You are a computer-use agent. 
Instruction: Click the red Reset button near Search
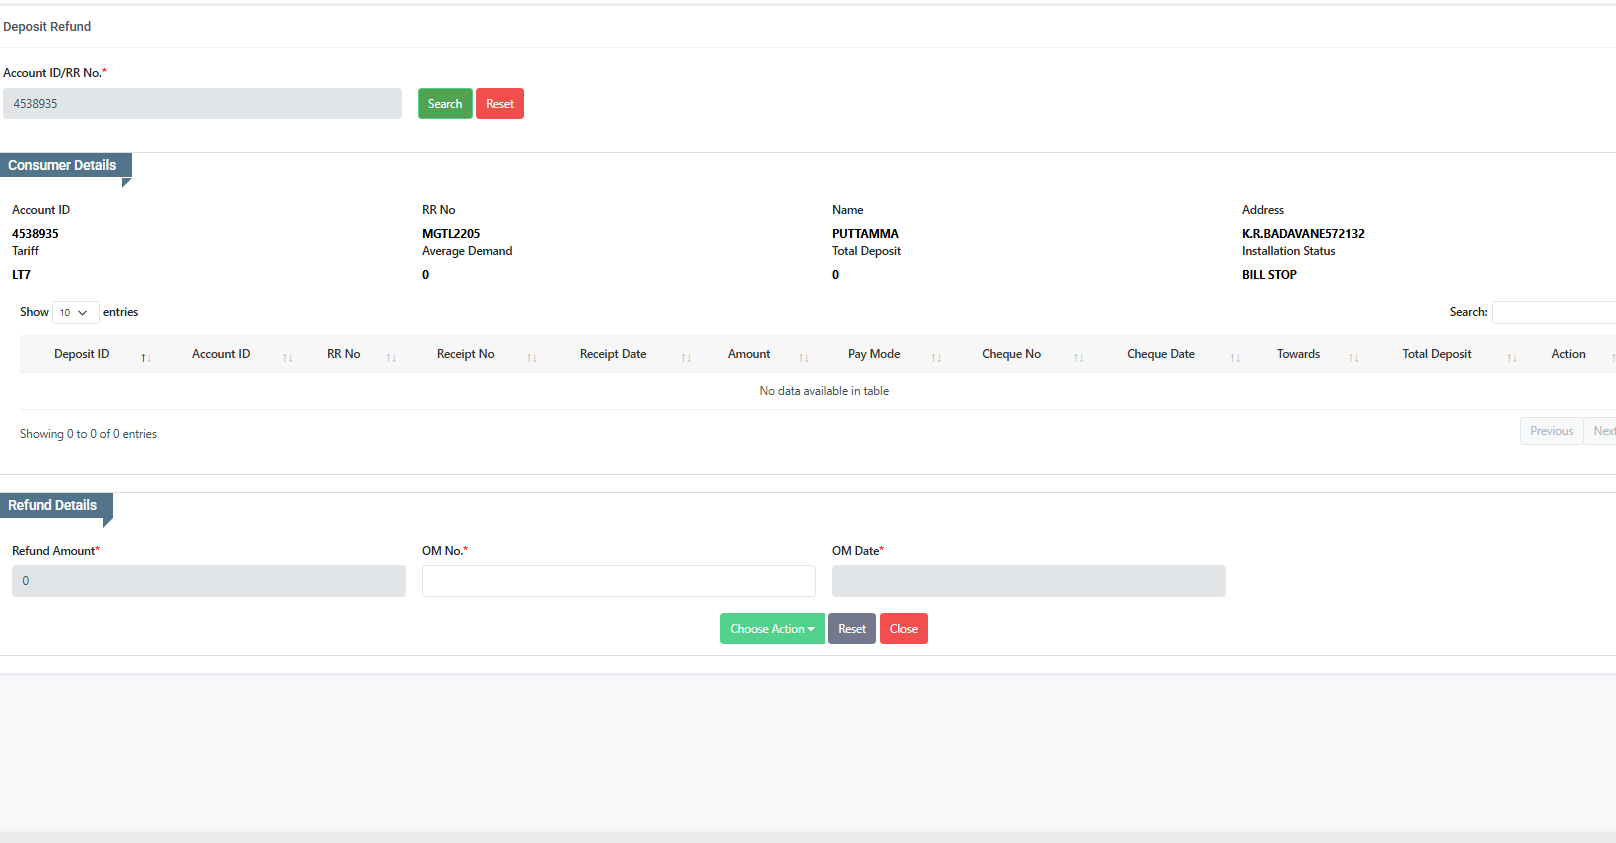point(500,104)
